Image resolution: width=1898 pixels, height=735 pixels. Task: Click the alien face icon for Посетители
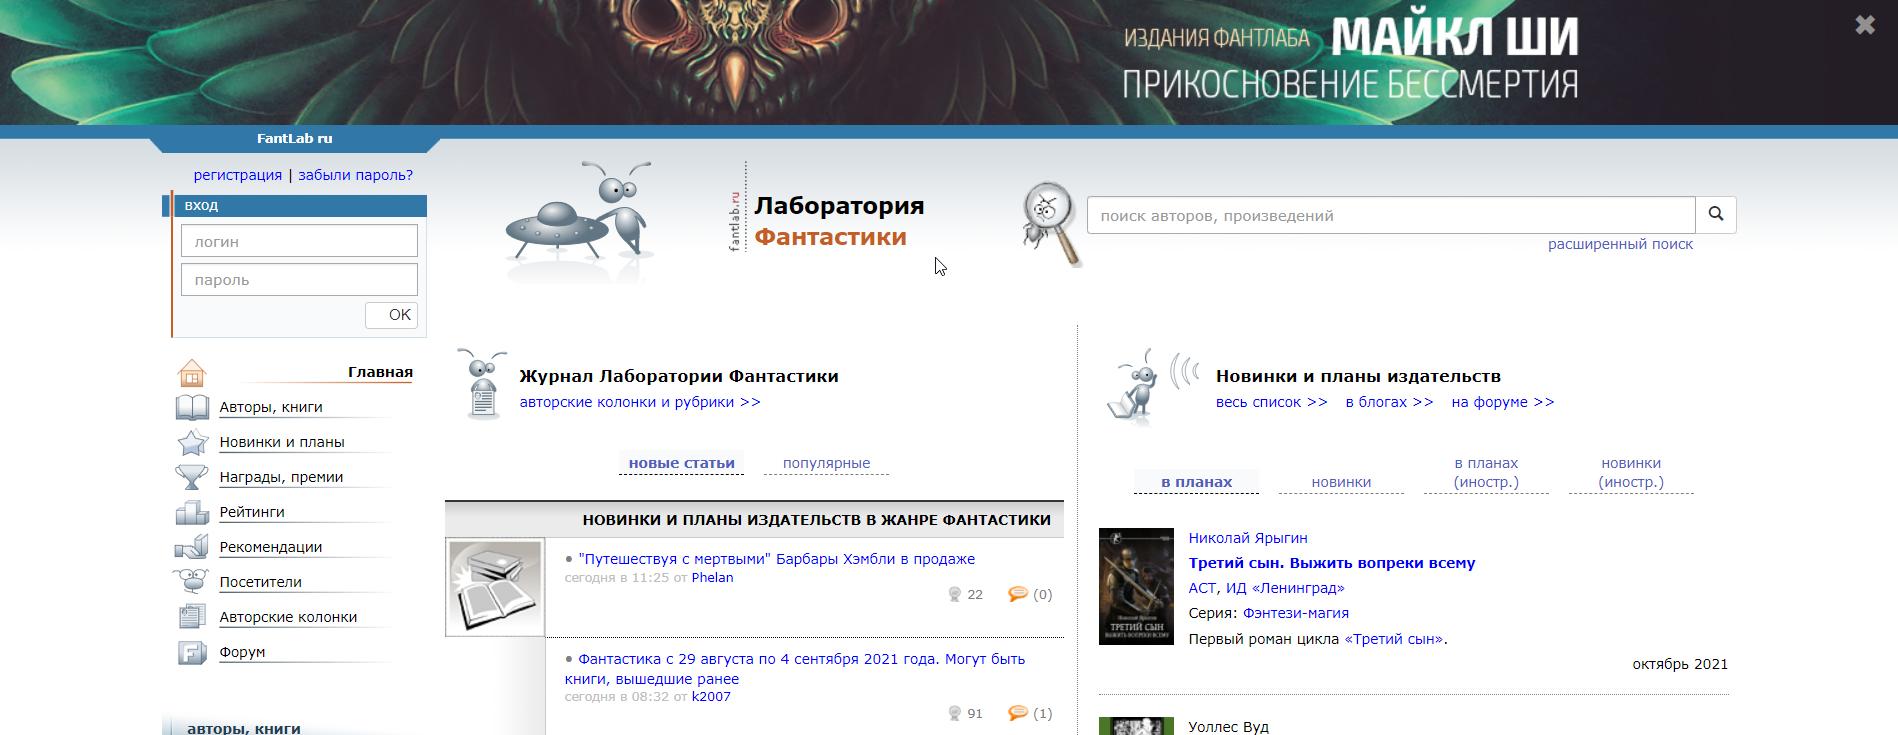192,581
